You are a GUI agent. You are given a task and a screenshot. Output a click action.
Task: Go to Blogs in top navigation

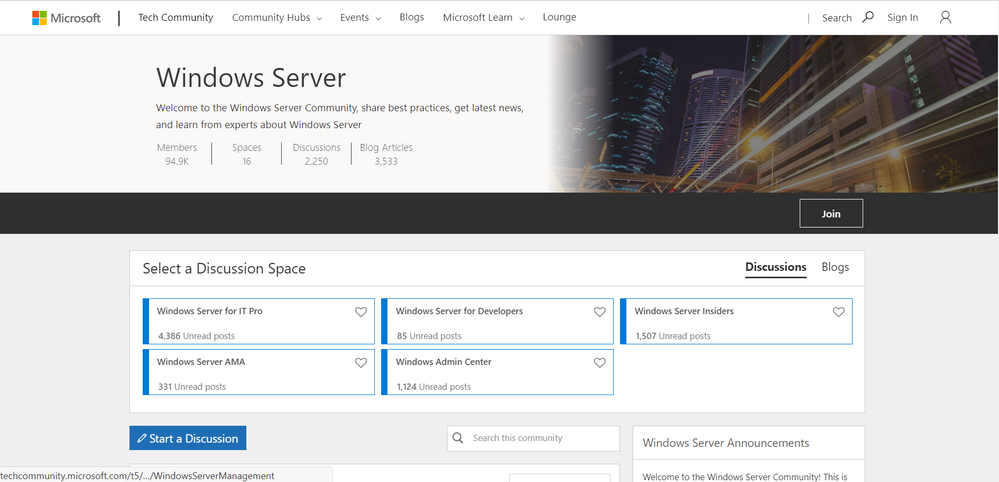tap(412, 17)
